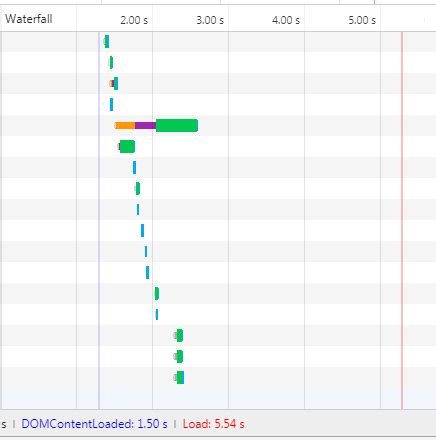Select the long orange-purple-green request bar
This screenshot has width=436, height=440.
(156, 126)
